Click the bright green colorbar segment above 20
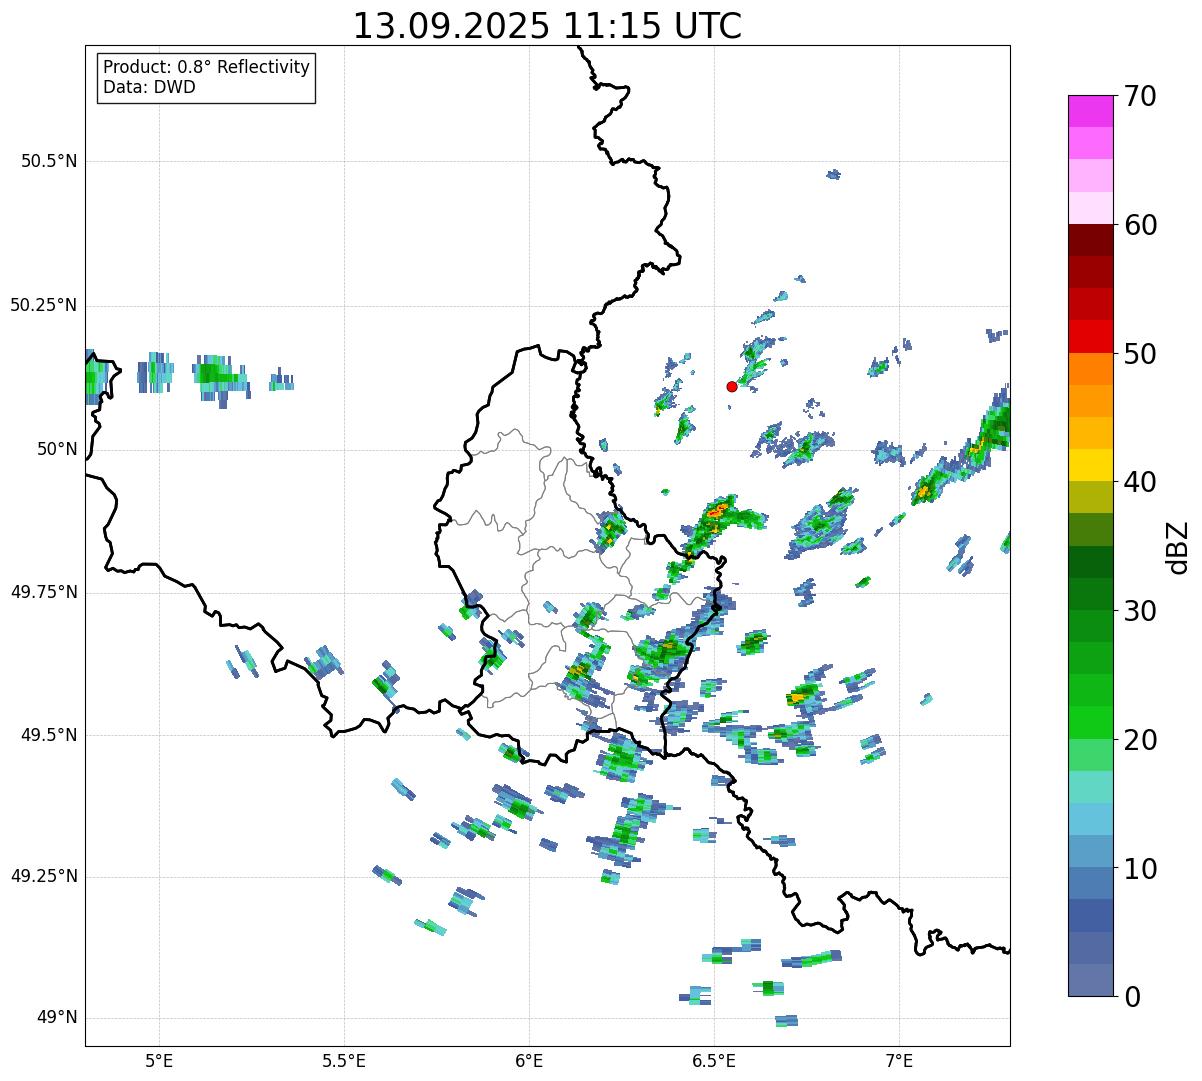The image size is (1202, 1081). [1091, 723]
